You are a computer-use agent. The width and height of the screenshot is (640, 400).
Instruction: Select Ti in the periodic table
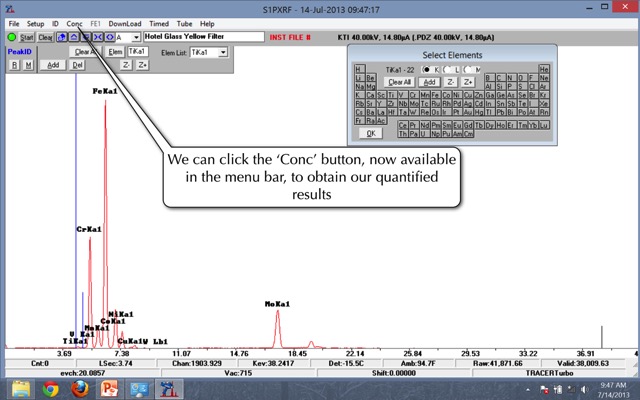click(x=392, y=95)
